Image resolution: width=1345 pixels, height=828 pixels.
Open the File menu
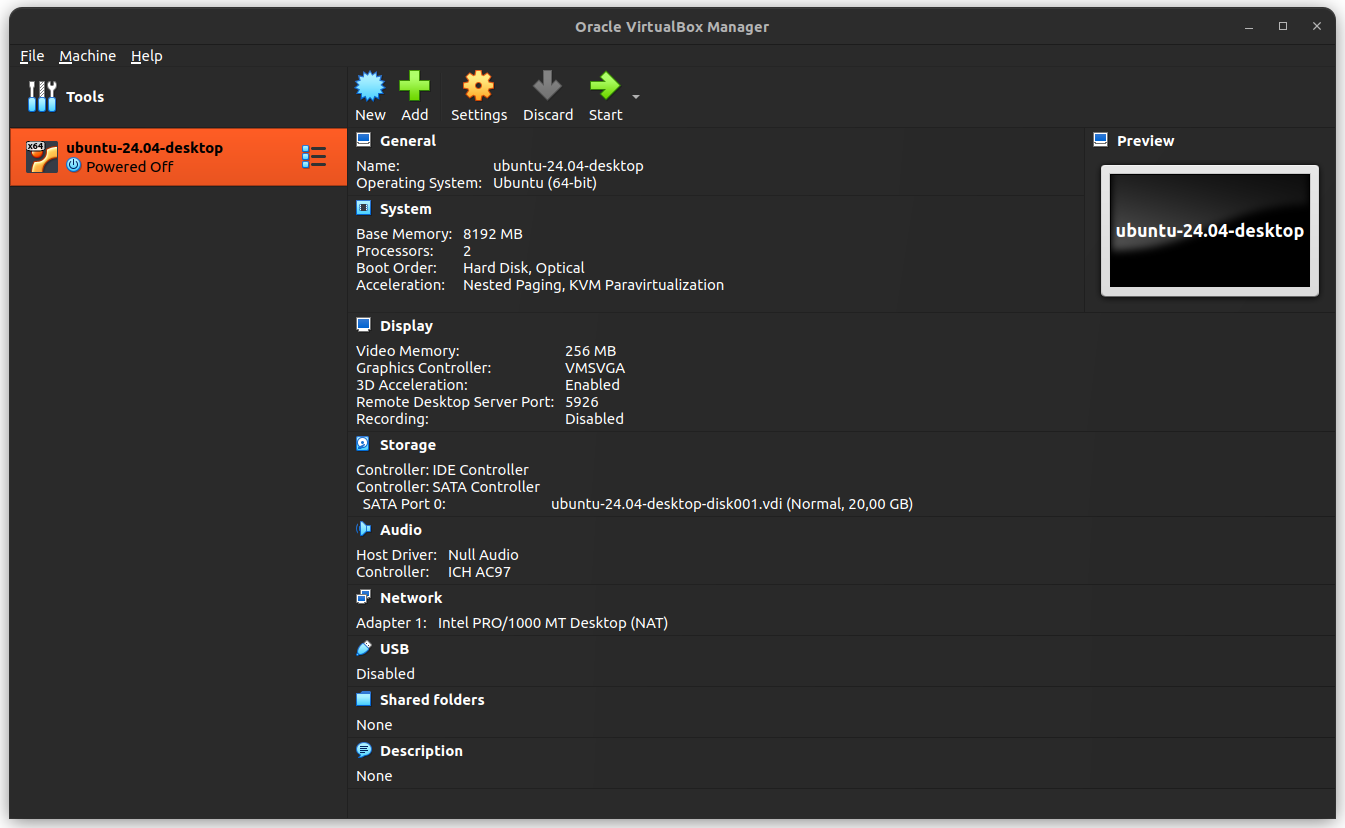pyautogui.click(x=31, y=56)
